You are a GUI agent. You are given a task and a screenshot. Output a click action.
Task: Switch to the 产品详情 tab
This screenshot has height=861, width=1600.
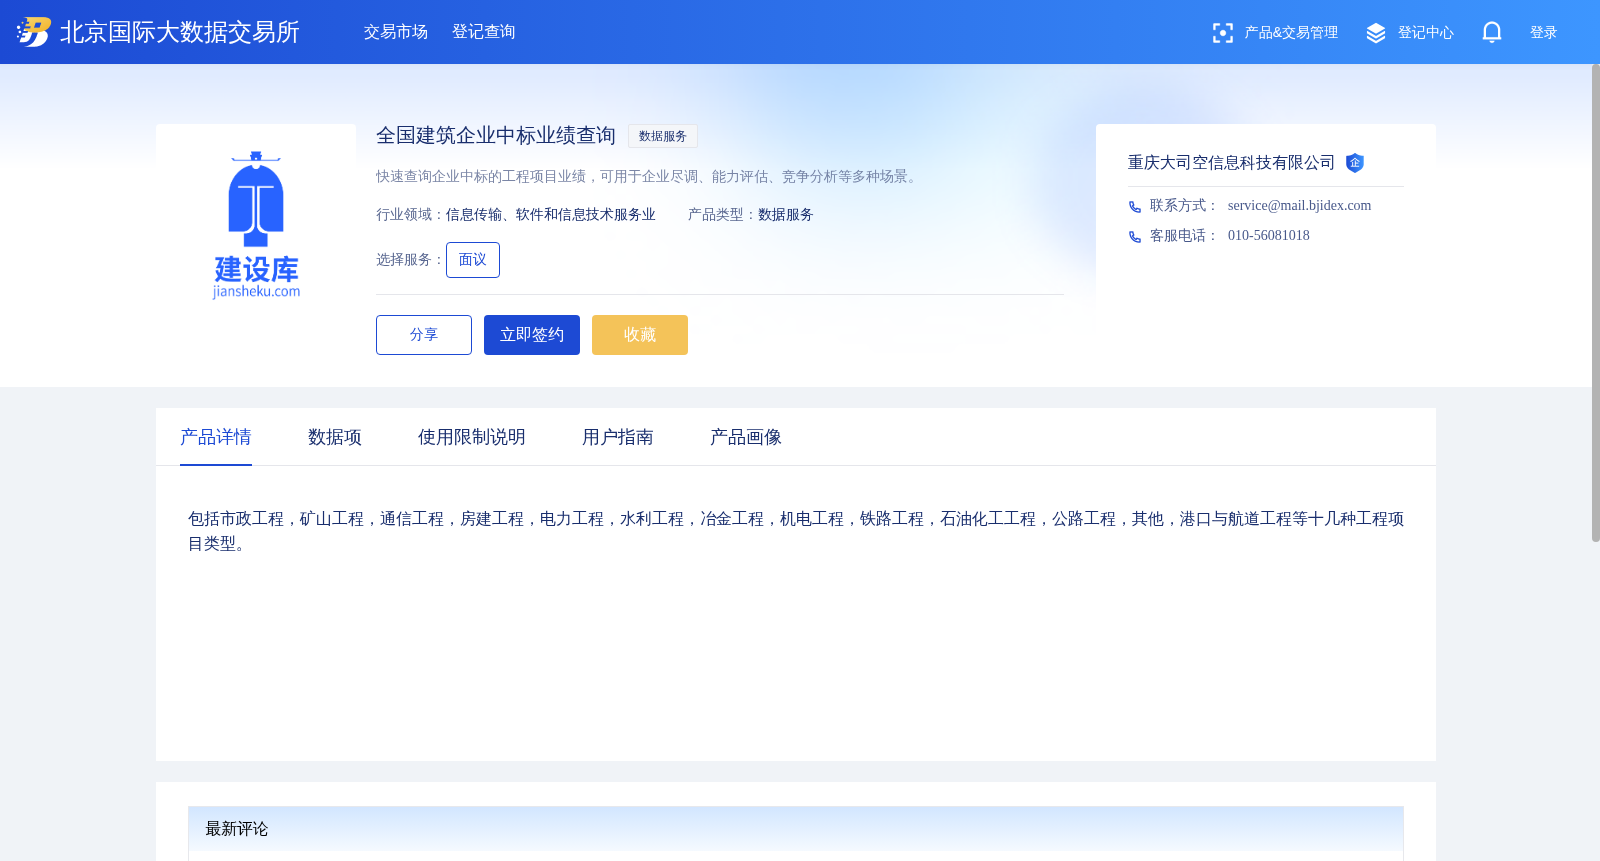pyautogui.click(x=216, y=437)
